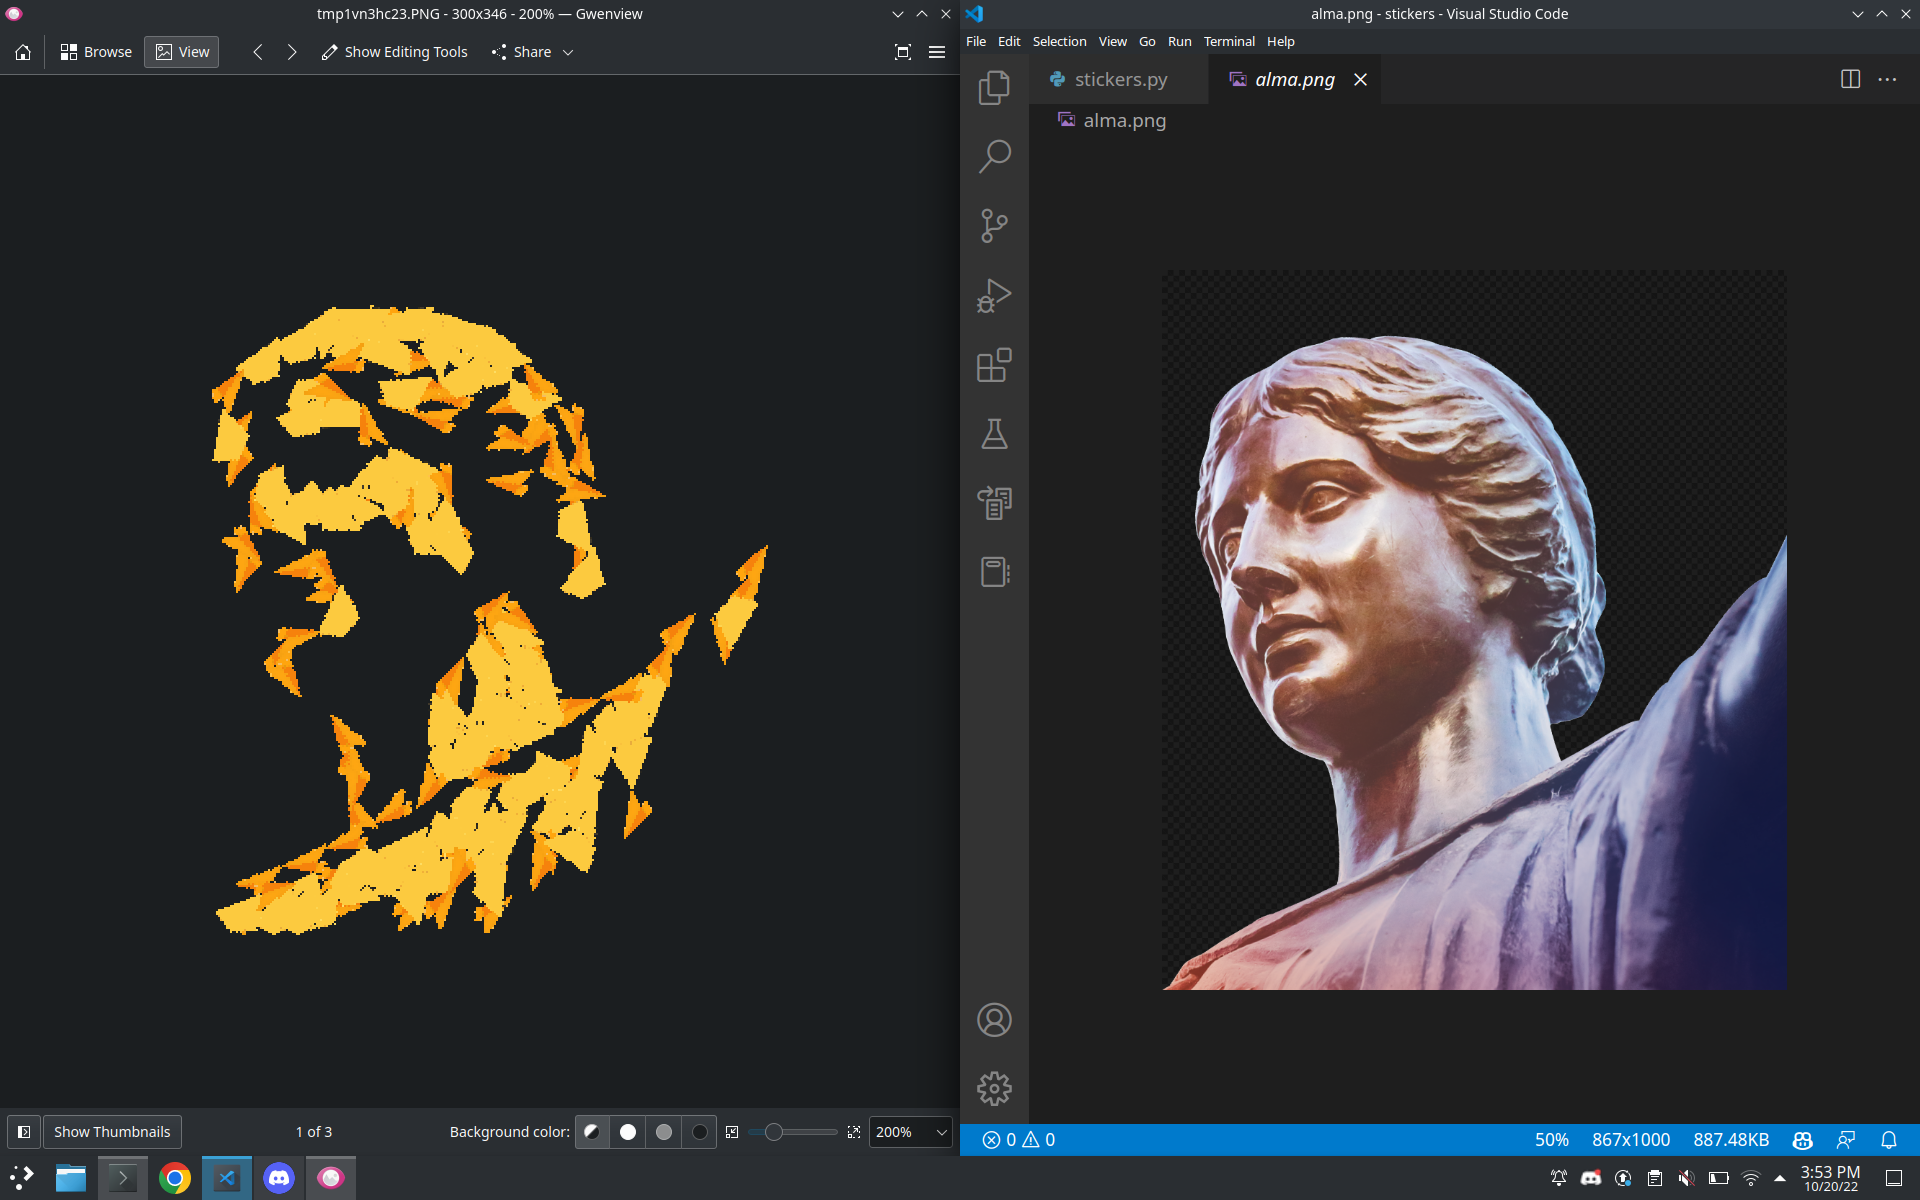1920x1200 pixels.
Task: Click the stickers.py tab in VS Code
Action: [1122, 79]
